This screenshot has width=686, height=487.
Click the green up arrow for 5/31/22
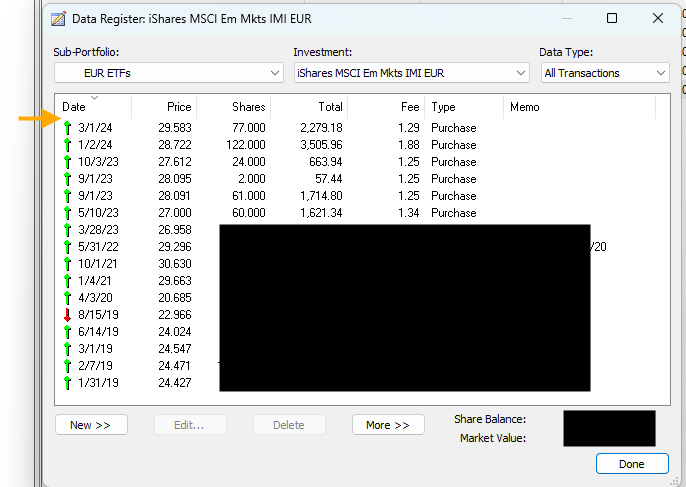(x=67, y=247)
